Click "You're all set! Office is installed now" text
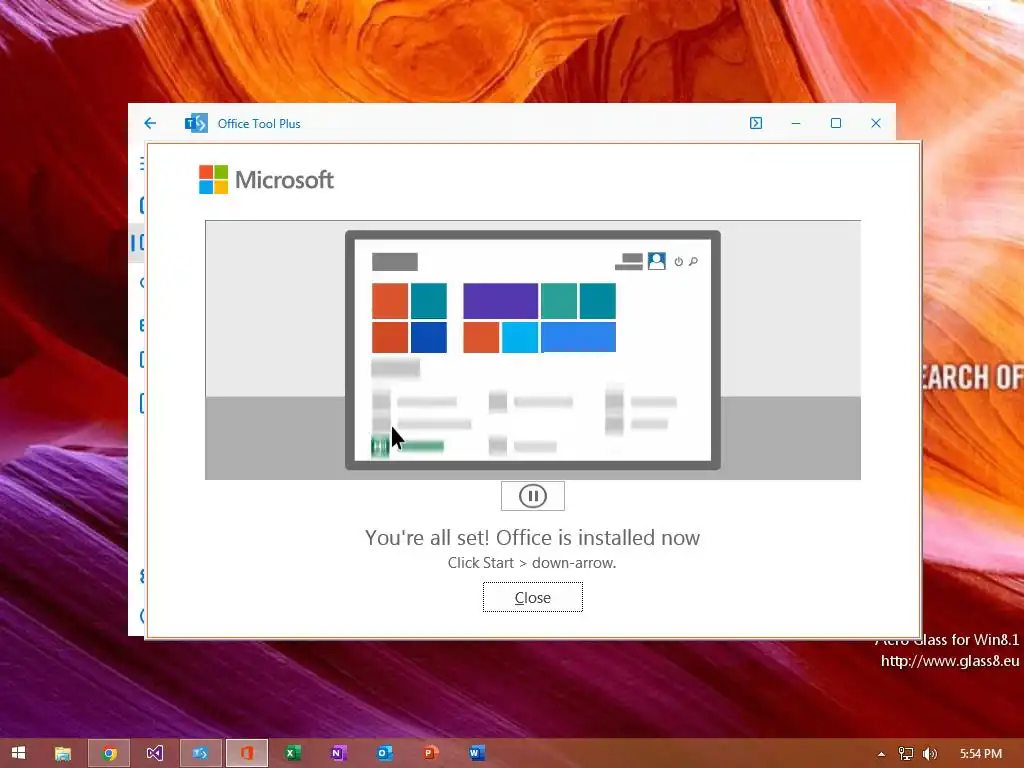1024x768 pixels. (532, 537)
